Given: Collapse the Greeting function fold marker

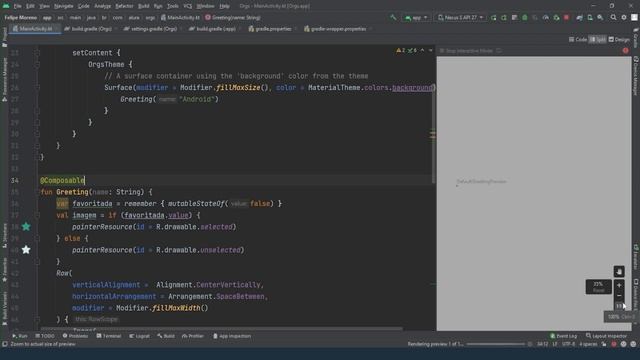Looking at the screenshot, I should pyautogui.click(x=37, y=192).
